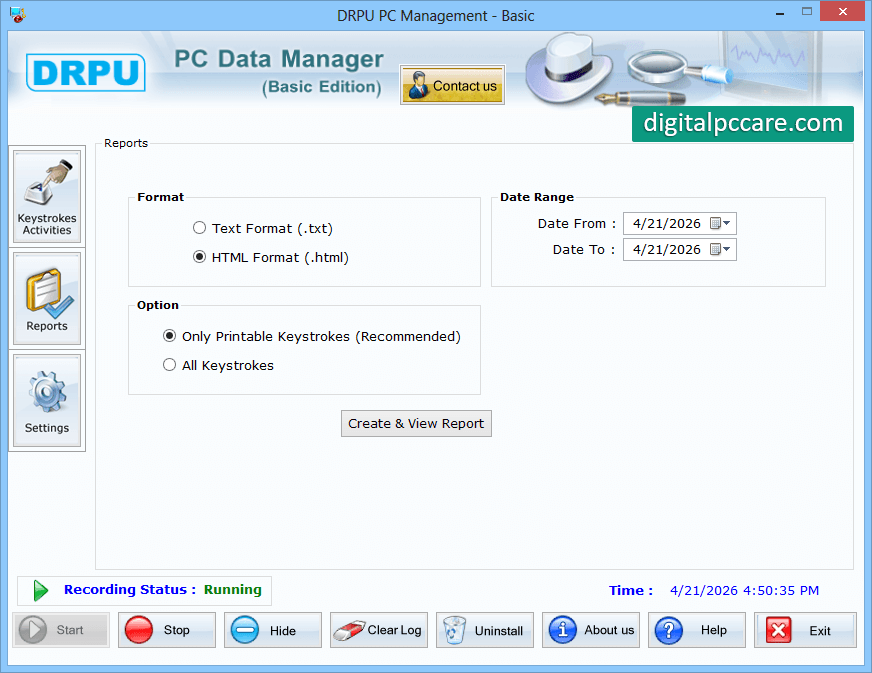This screenshot has height=673, width=872.
Task: Click the Recording Status label
Action: pos(130,590)
